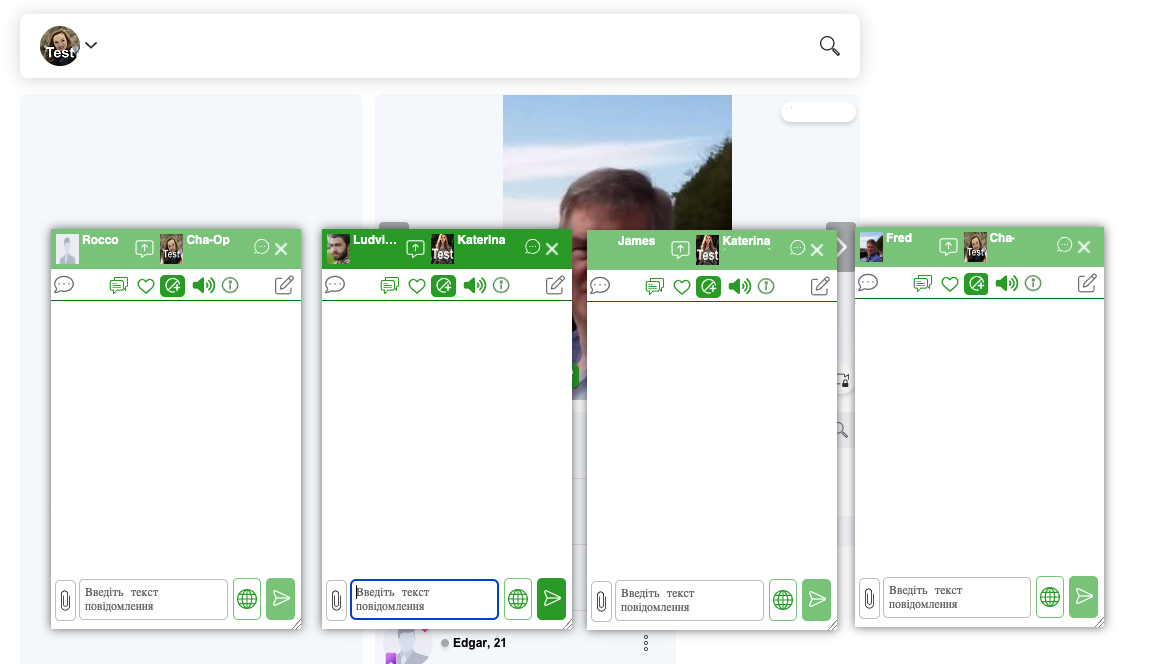
Task: Open message templates icon in Ludvi chat
Action: click(x=389, y=285)
